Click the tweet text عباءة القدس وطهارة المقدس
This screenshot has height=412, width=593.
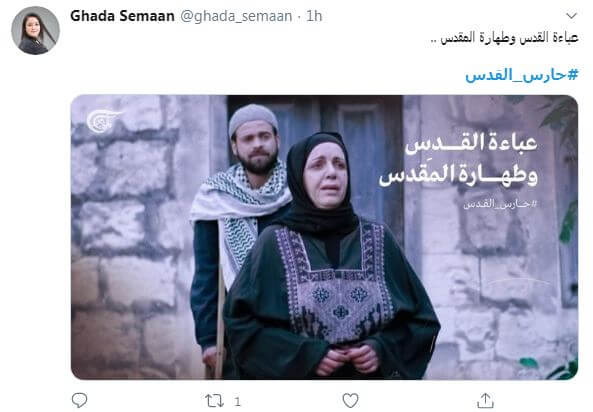(505, 38)
